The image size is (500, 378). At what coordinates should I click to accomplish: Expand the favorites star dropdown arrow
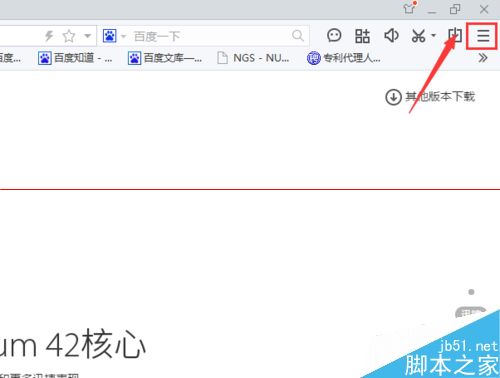[87, 35]
